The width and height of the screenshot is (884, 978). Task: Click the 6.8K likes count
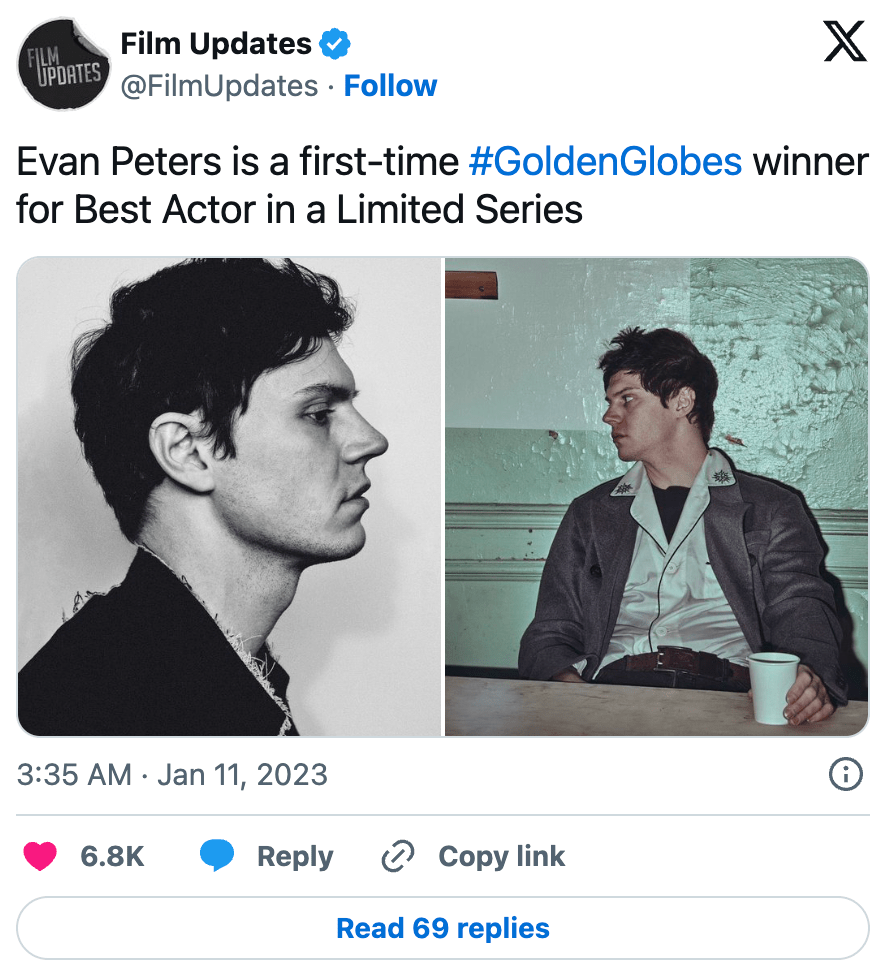pos(112,856)
